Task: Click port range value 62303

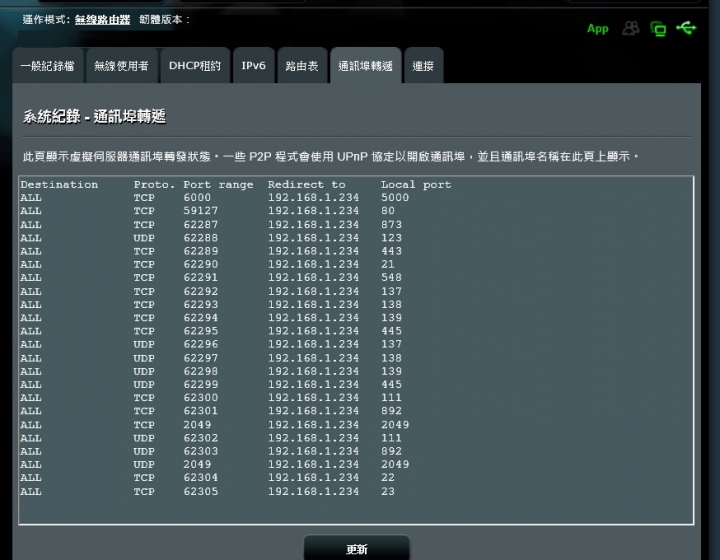Action: 201,451
